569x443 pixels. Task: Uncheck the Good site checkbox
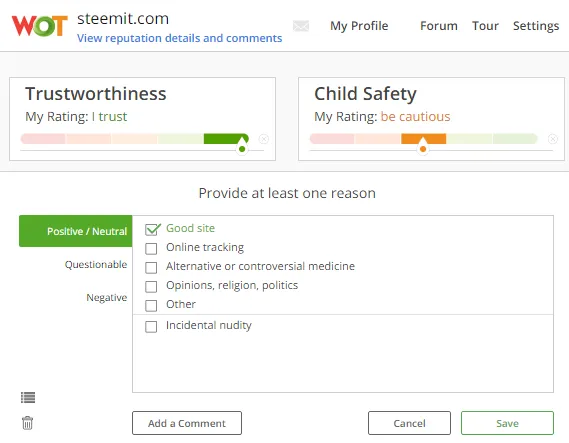tap(152, 229)
